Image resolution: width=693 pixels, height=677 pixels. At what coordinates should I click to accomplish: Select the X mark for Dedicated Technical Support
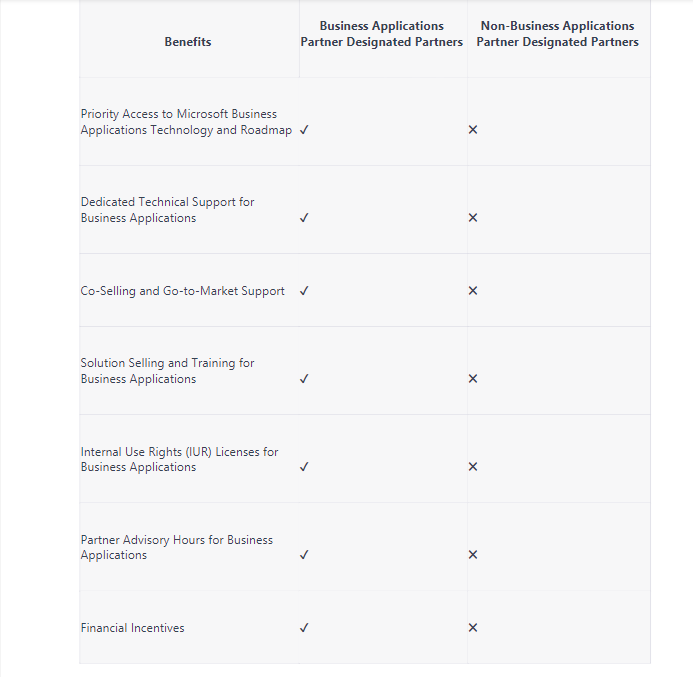coord(473,218)
